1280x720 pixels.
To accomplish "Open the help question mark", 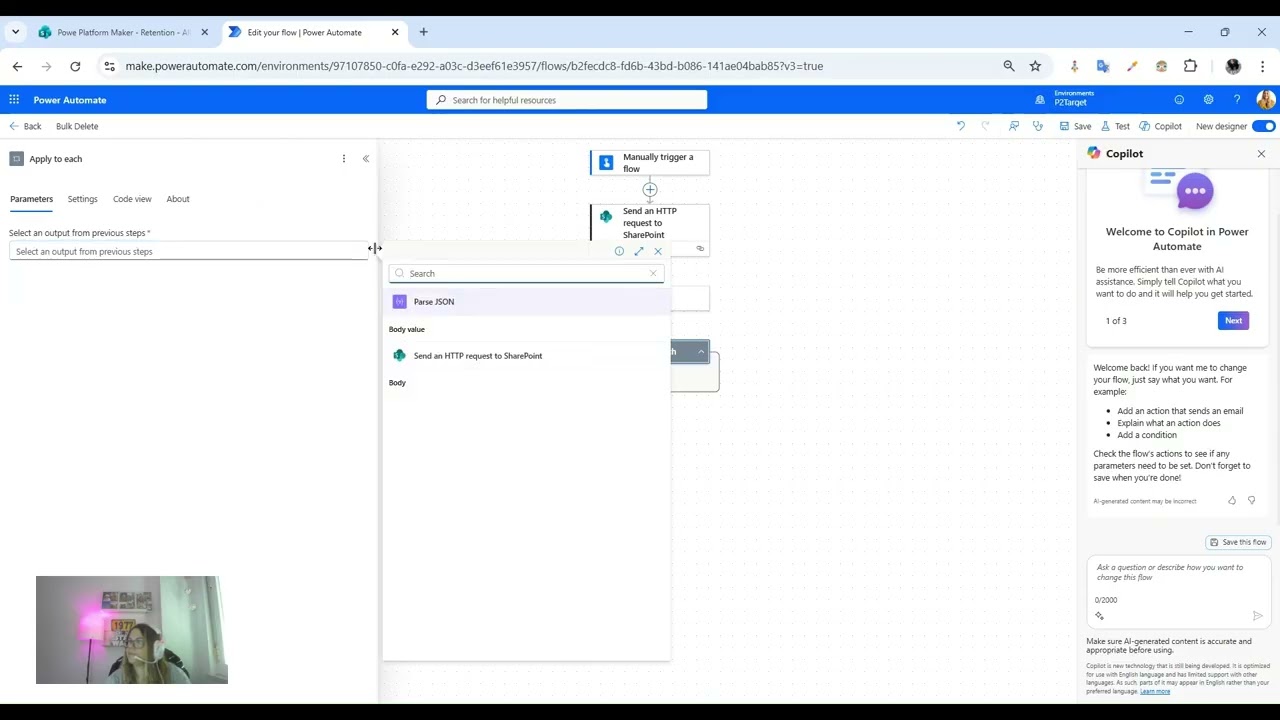I will point(1237,100).
